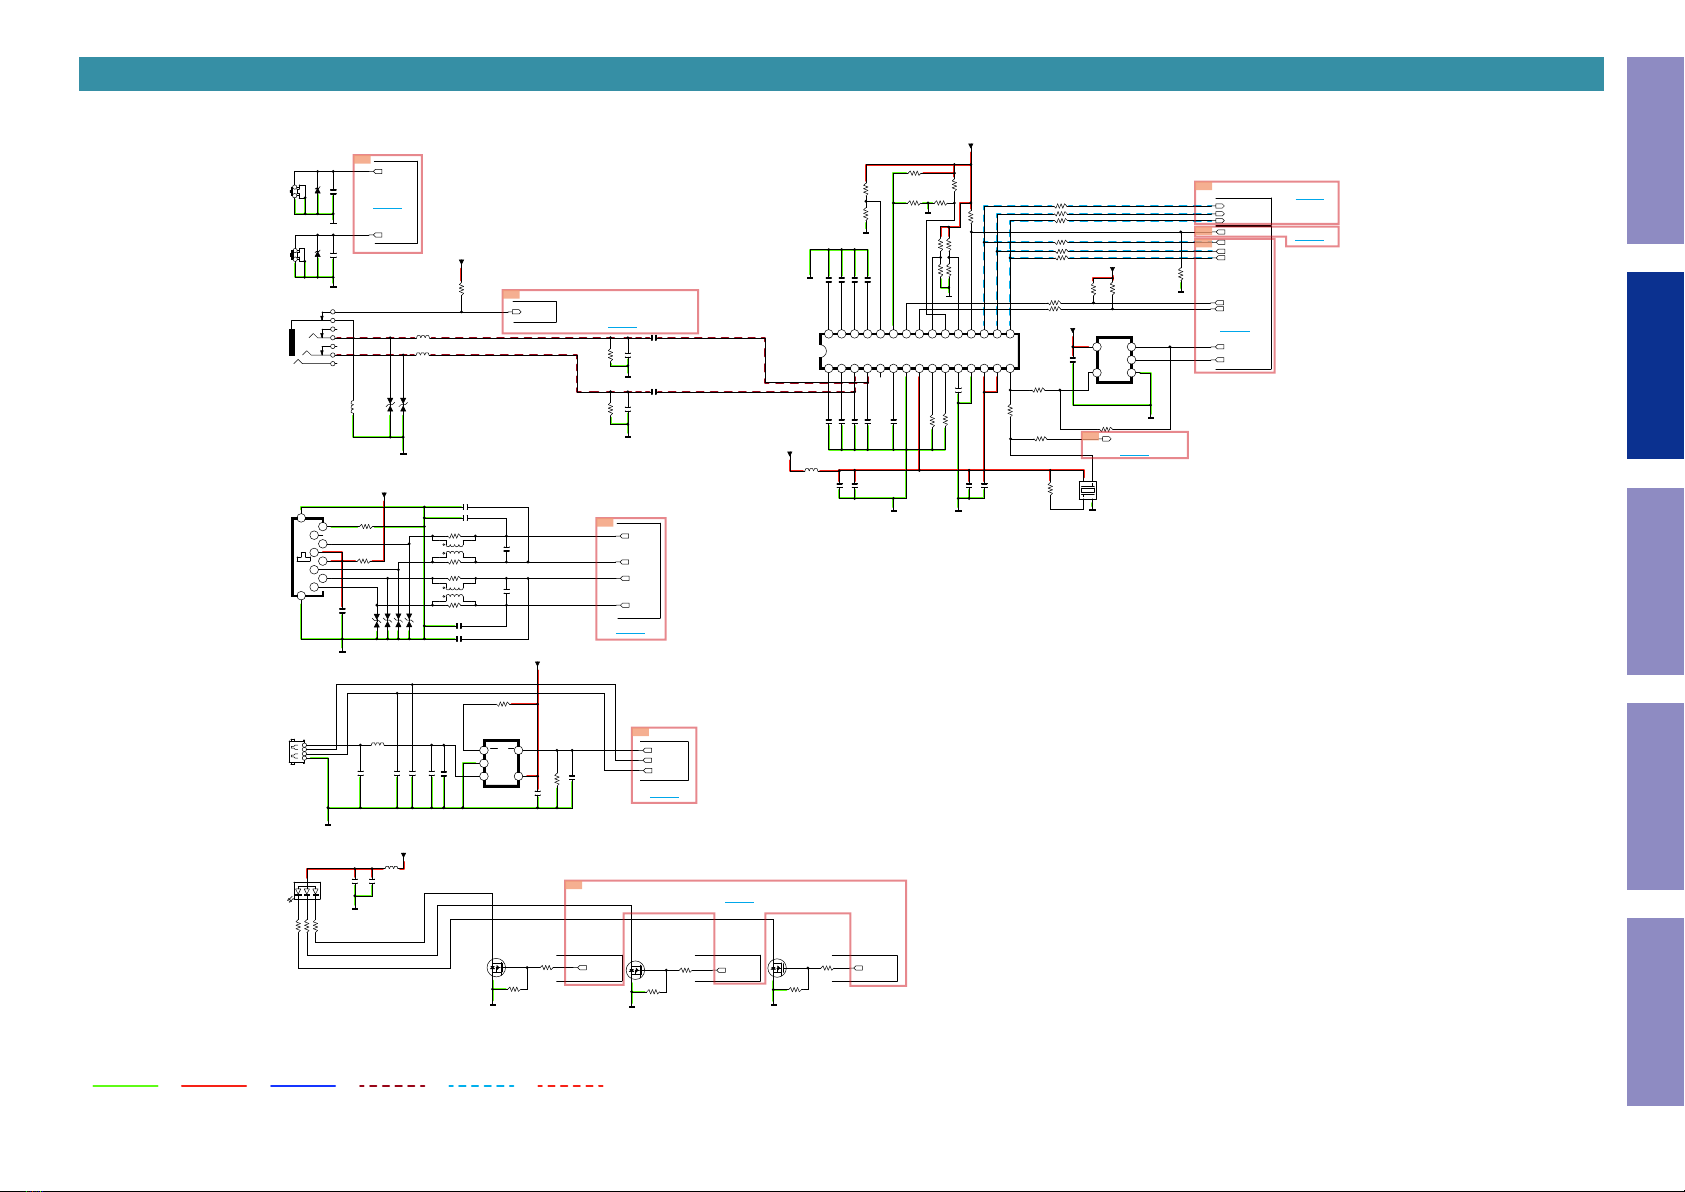Viewport: 1685px width, 1192px height.
Task: Click the teal header bar
Action: 841,74
